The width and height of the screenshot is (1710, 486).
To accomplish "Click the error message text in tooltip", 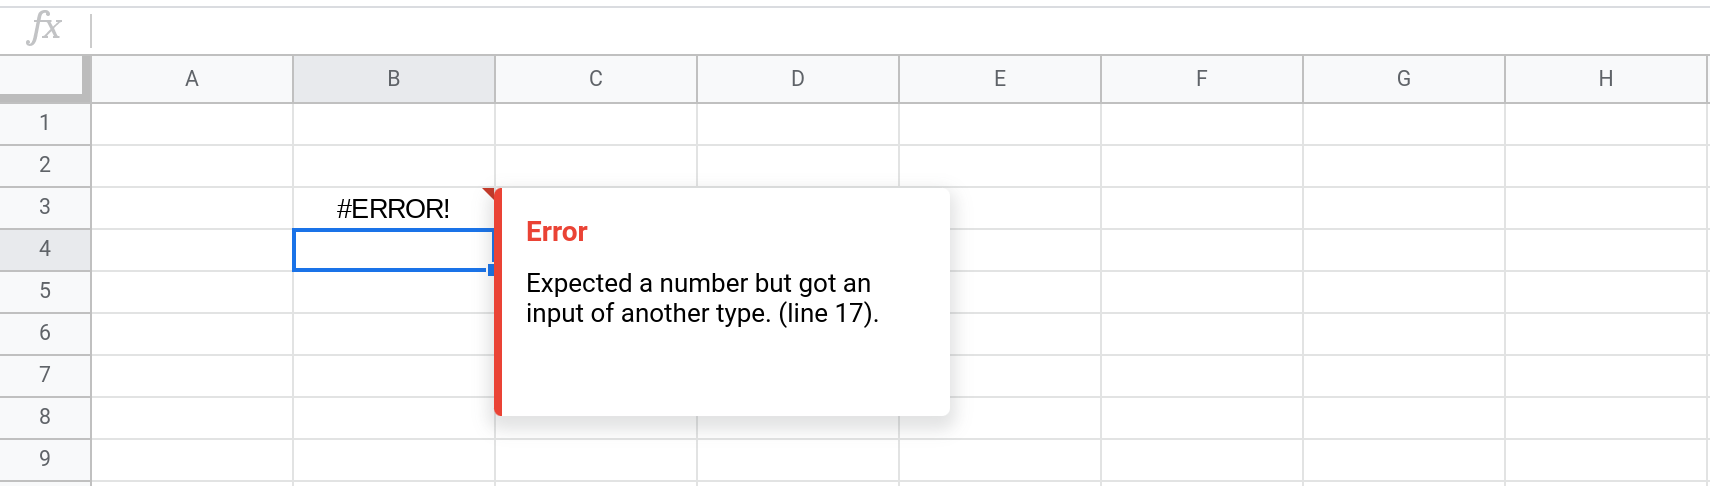I will click(701, 298).
